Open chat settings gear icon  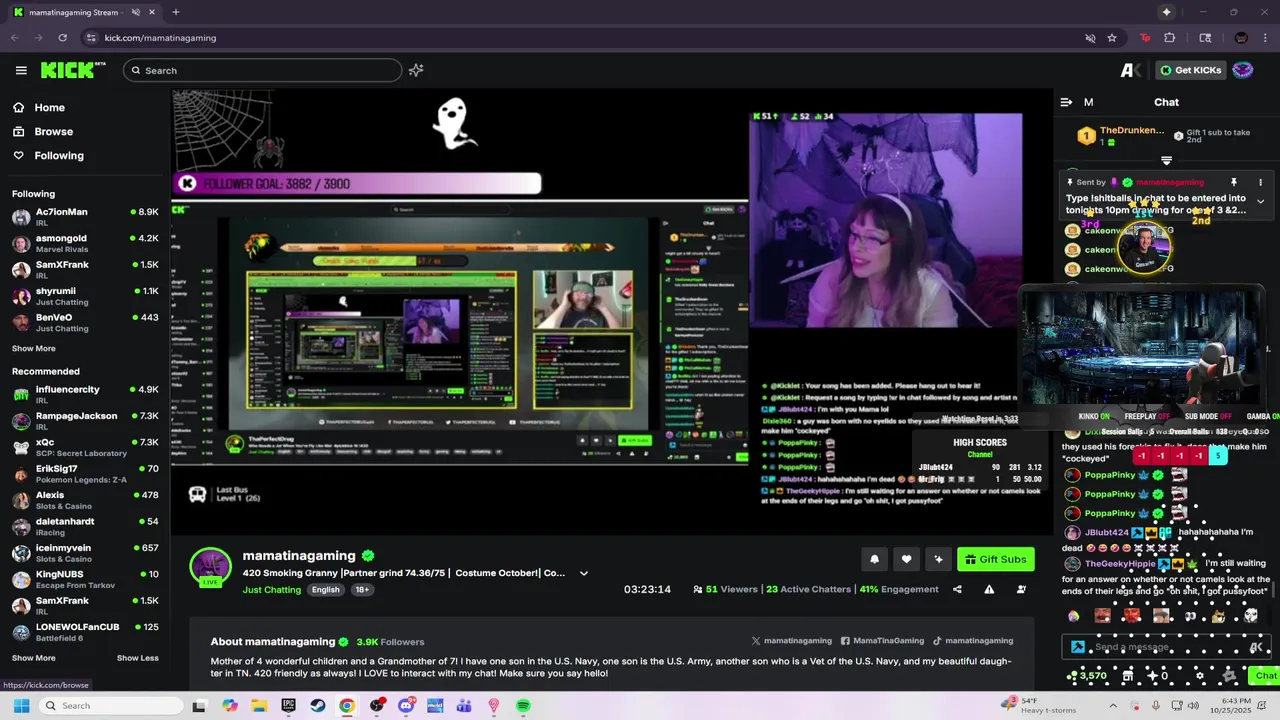coord(1200,676)
